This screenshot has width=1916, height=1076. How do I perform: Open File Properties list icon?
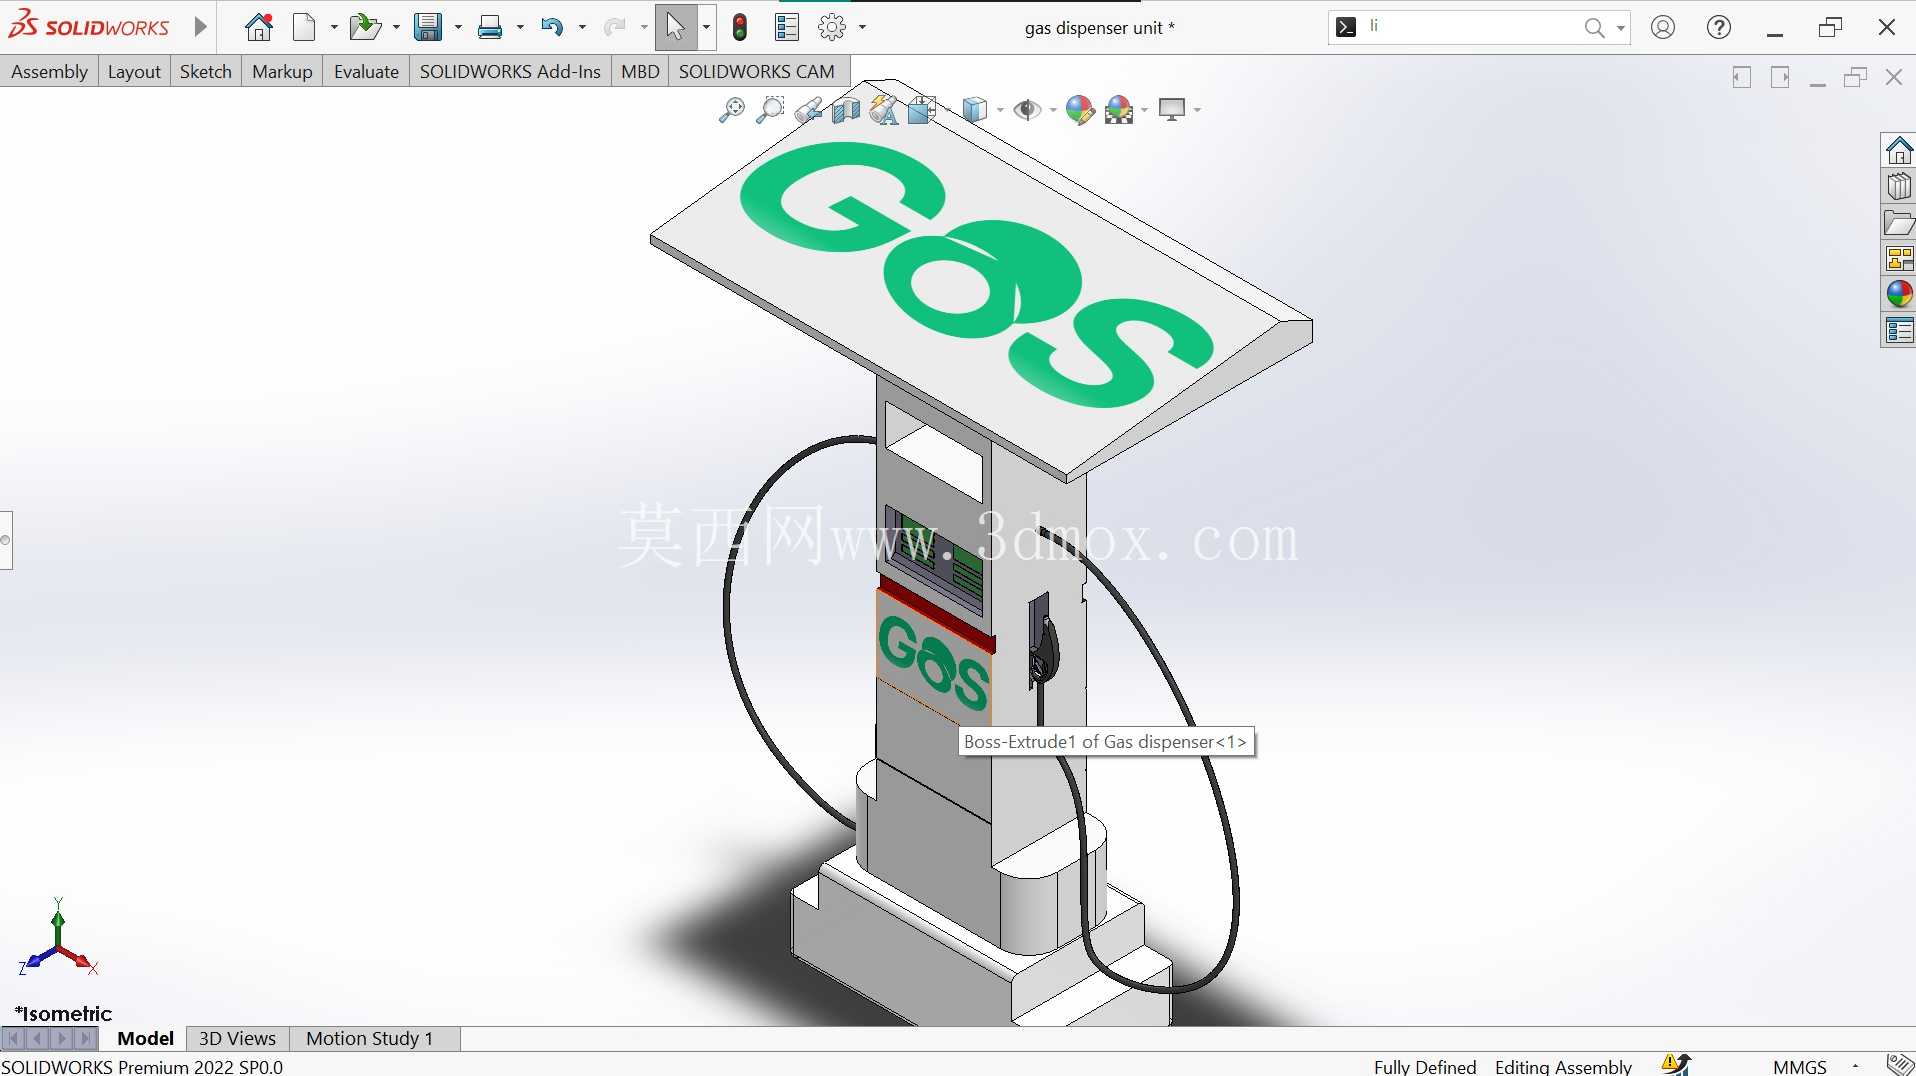point(787,27)
